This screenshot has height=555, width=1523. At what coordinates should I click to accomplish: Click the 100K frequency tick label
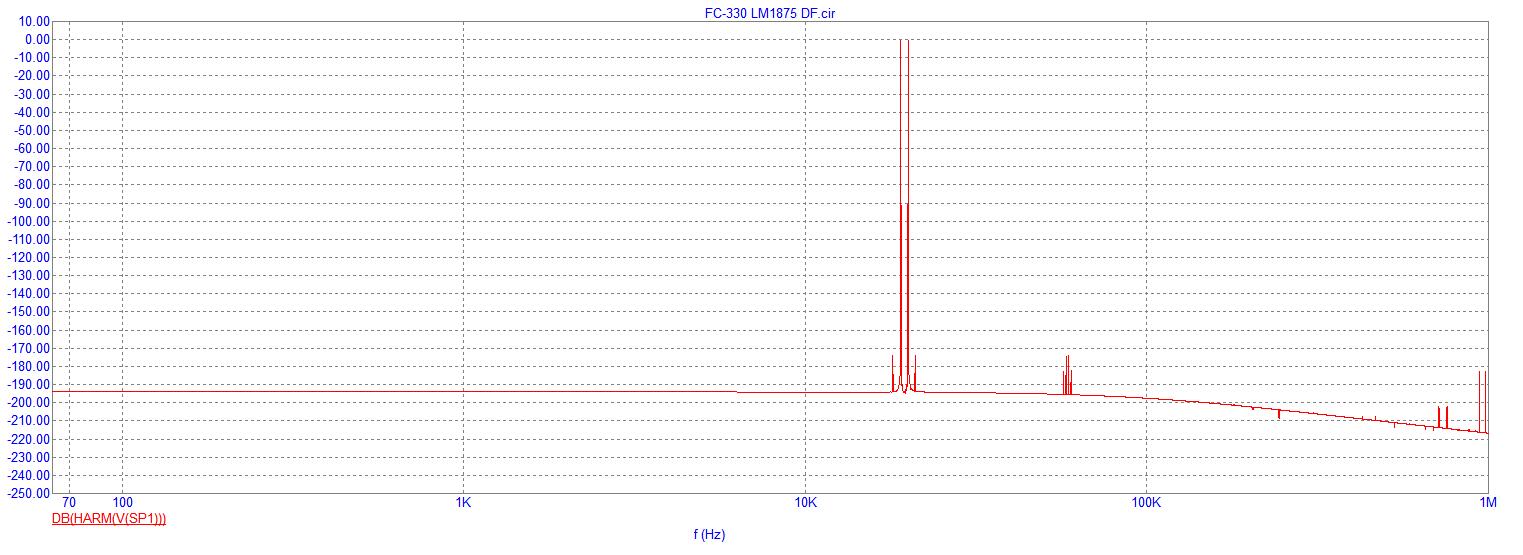click(x=1146, y=502)
